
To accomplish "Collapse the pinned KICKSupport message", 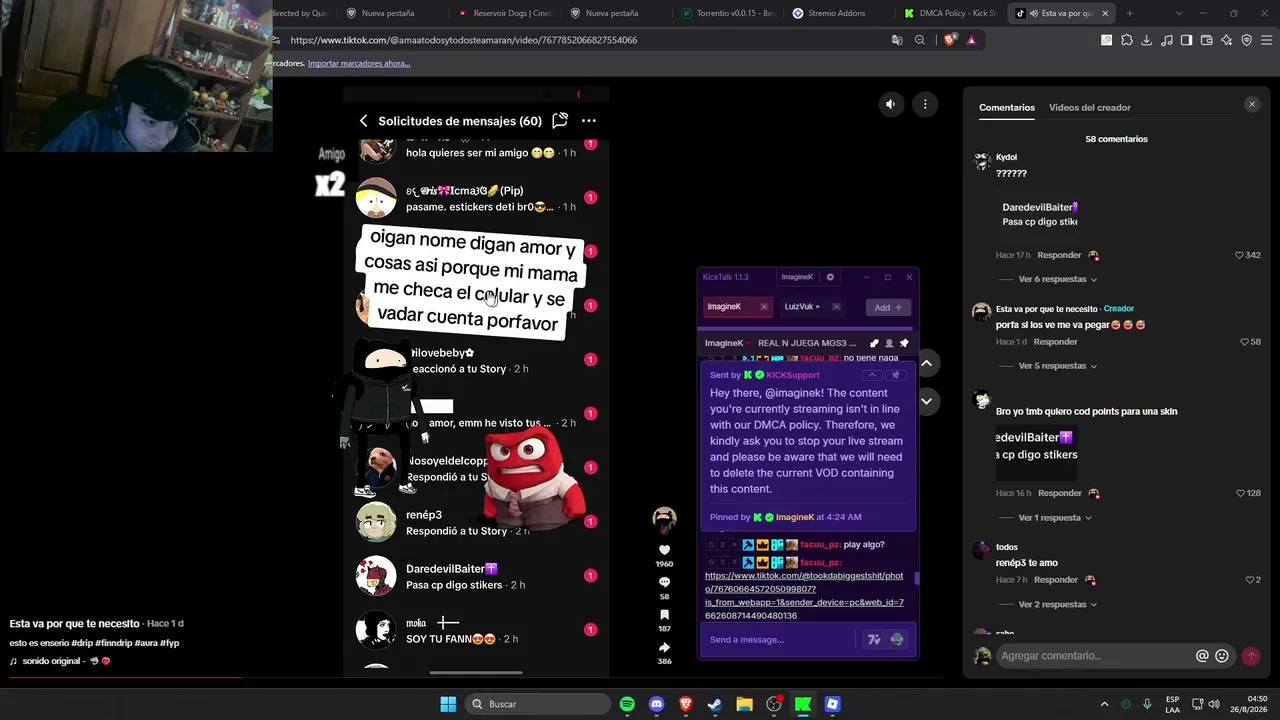I will point(871,375).
